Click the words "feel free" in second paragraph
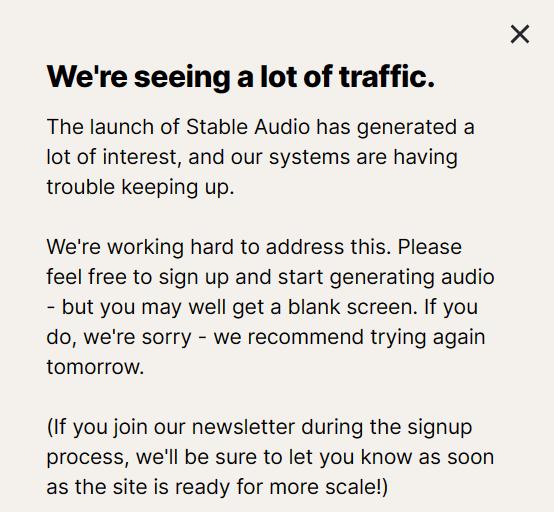The height and width of the screenshot is (512, 554). point(87,277)
